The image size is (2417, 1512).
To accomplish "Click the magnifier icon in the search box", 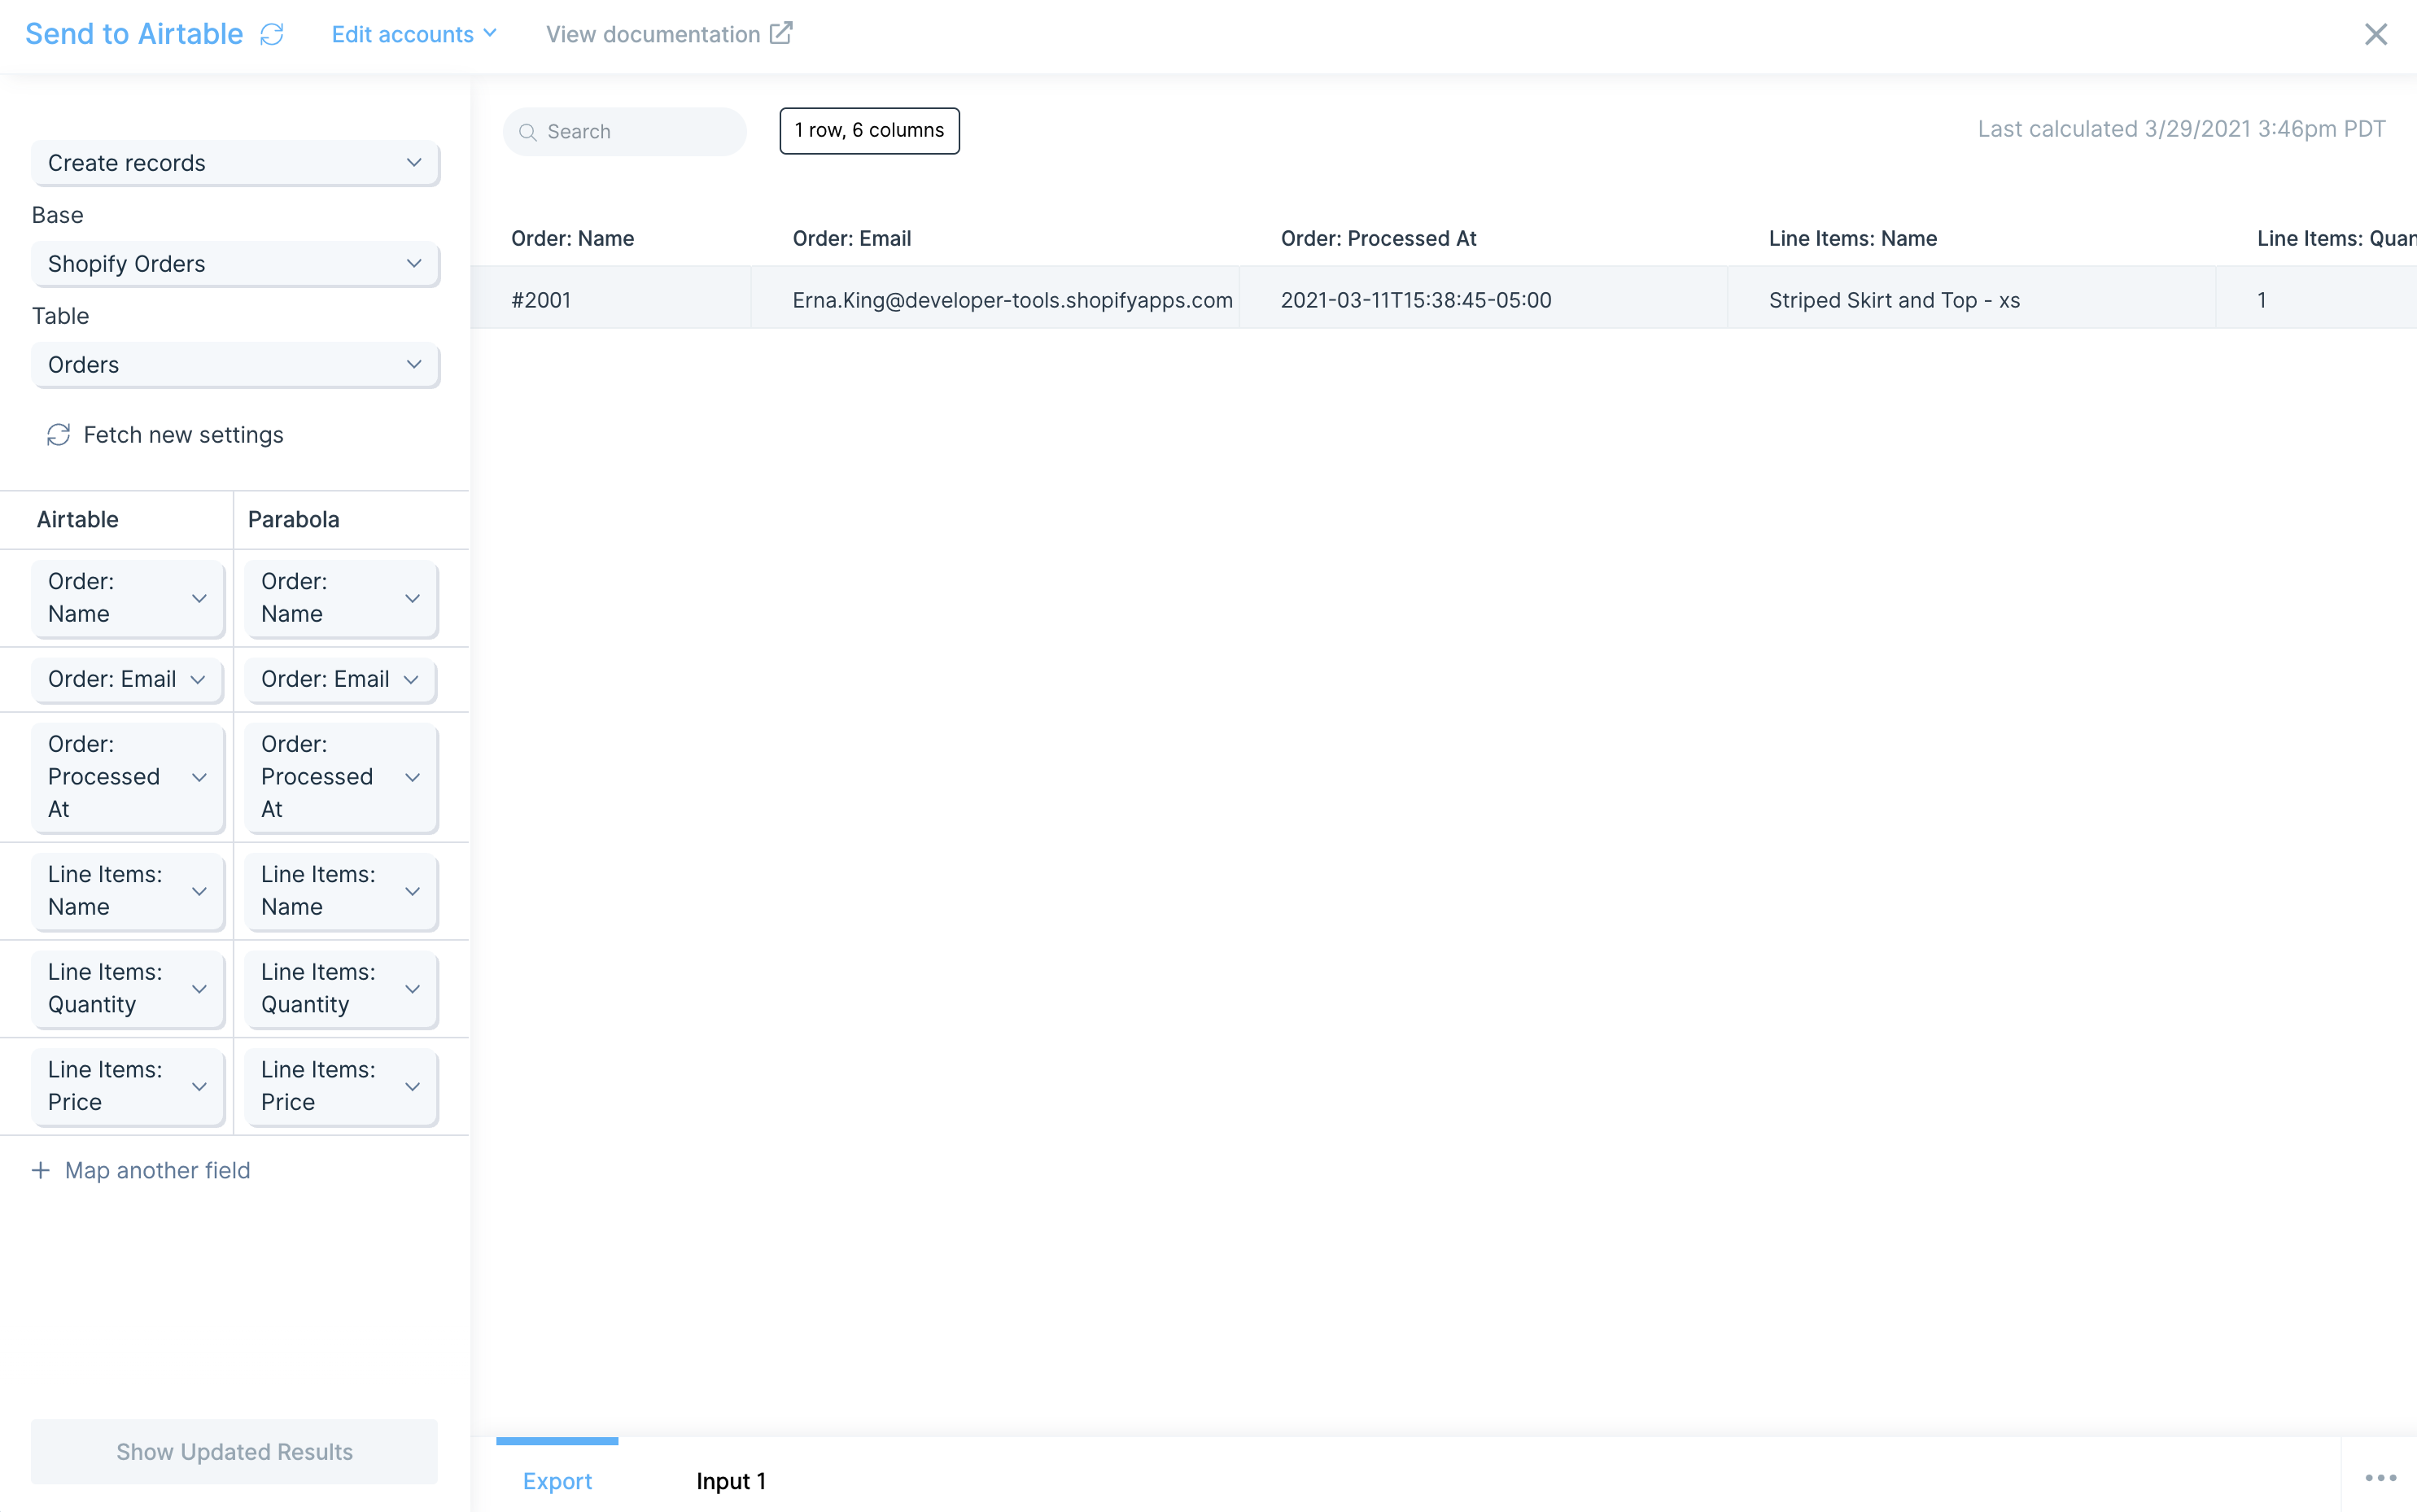I will pyautogui.click(x=528, y=132).
